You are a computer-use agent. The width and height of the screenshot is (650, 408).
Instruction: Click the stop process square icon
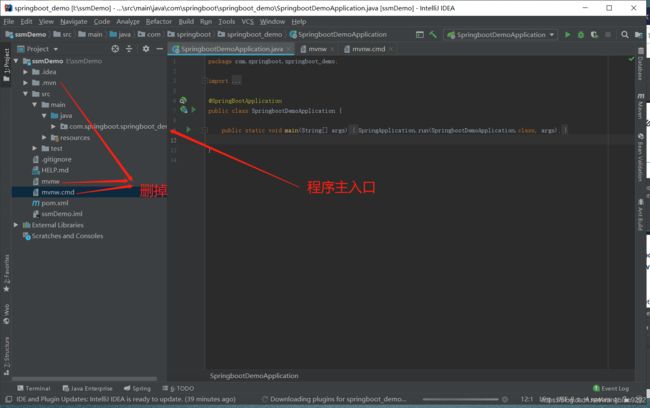pos(608,35)
